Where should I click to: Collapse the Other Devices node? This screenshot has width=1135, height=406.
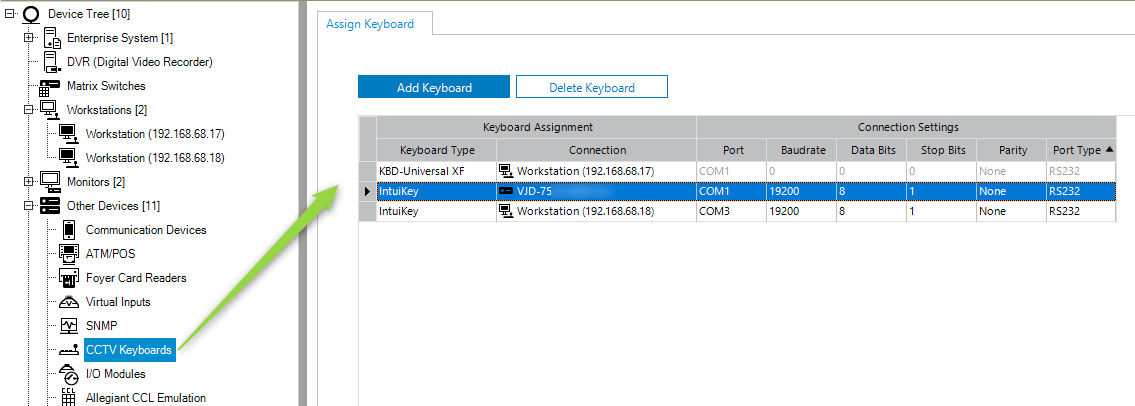(29, 206)
